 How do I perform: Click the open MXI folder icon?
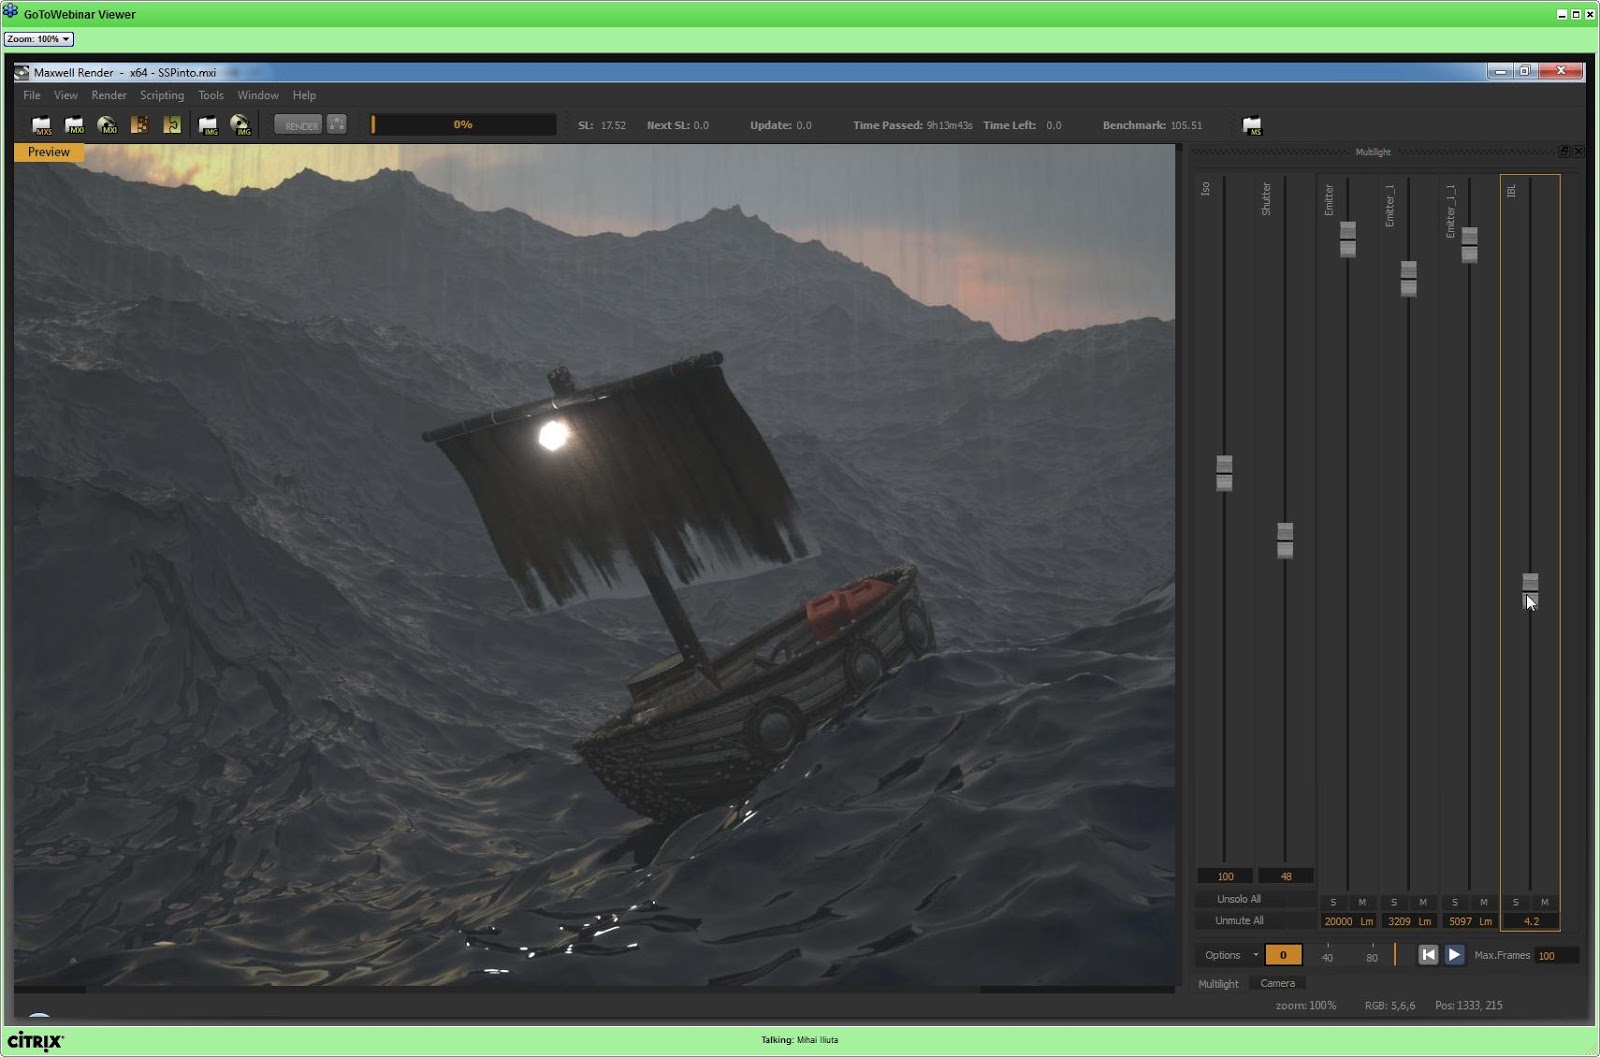tap(74, 125)
